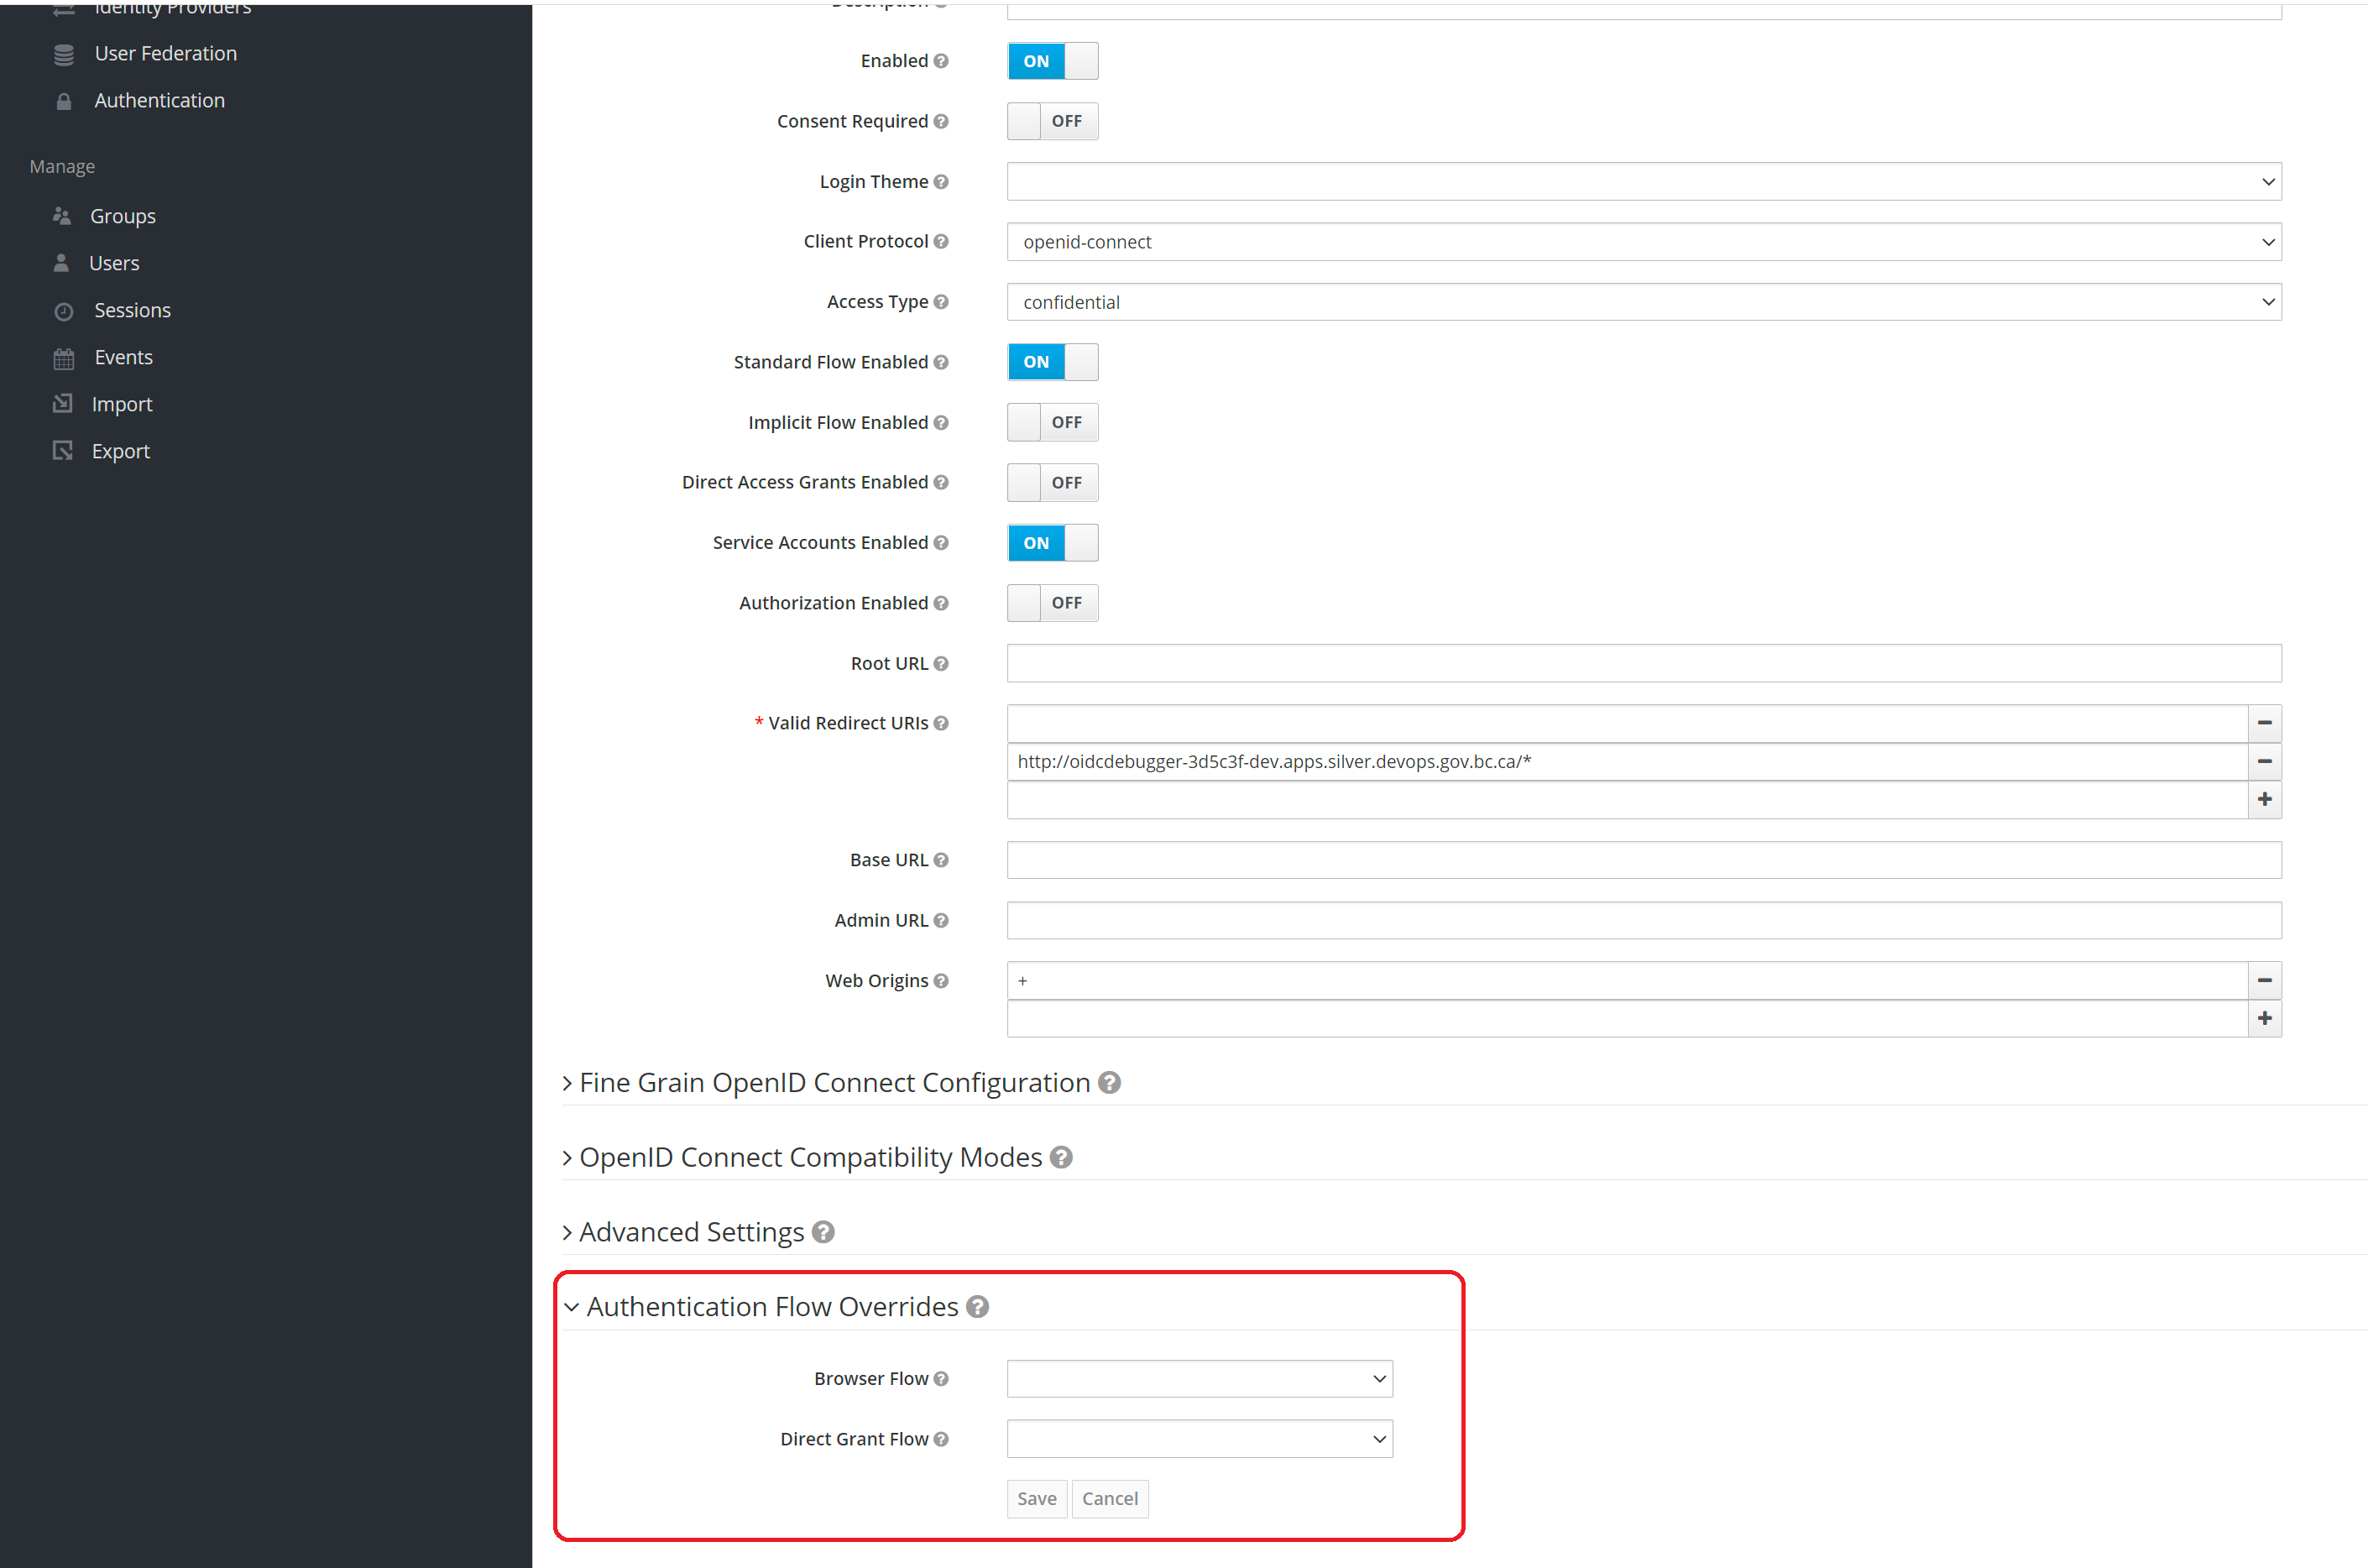Click the Authentication lock icon
The width and height of the screenshot is (2368, 1568).
tap(64, 102)
